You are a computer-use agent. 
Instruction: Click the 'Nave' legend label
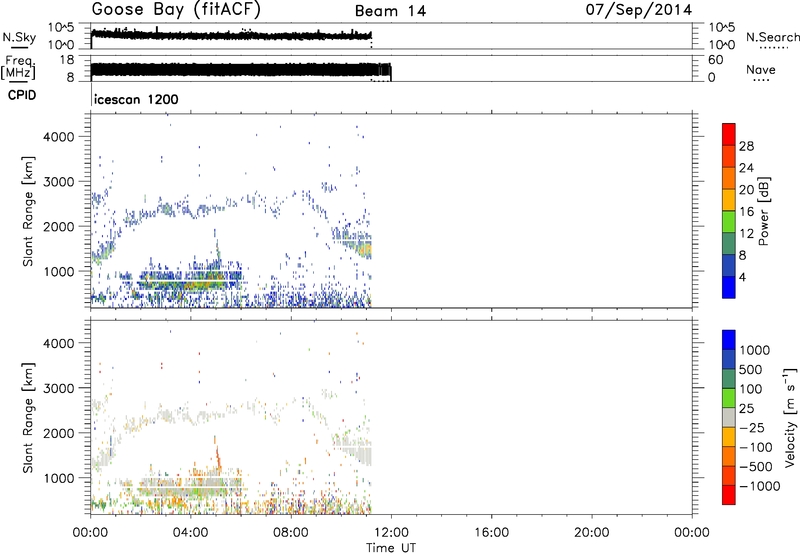click(761, 69)
